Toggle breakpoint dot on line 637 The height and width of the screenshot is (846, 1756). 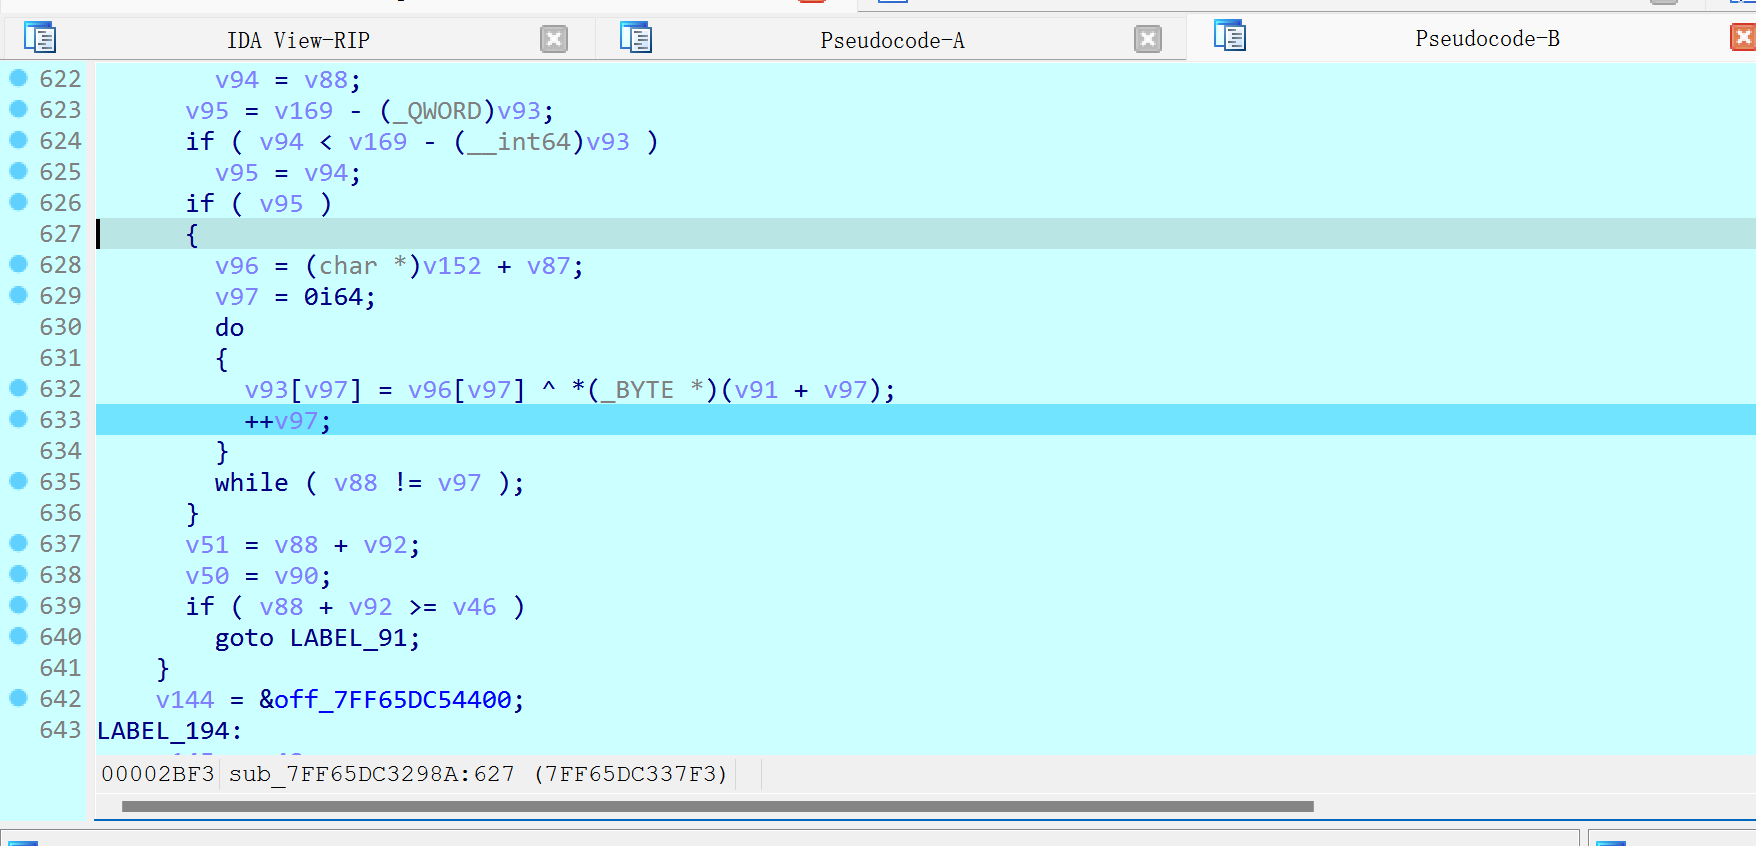[18, 543]
